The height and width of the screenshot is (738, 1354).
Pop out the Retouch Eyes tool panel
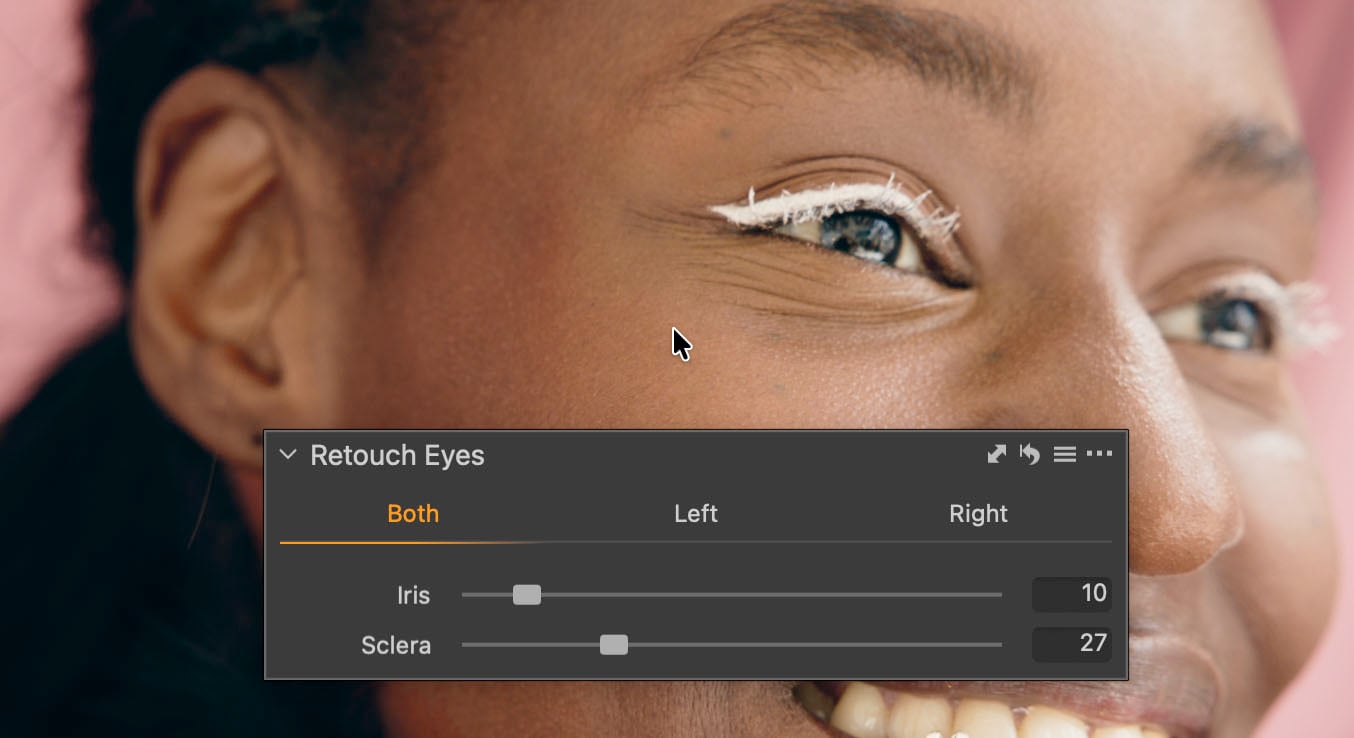pyautogui.click(x=996, y=455)
